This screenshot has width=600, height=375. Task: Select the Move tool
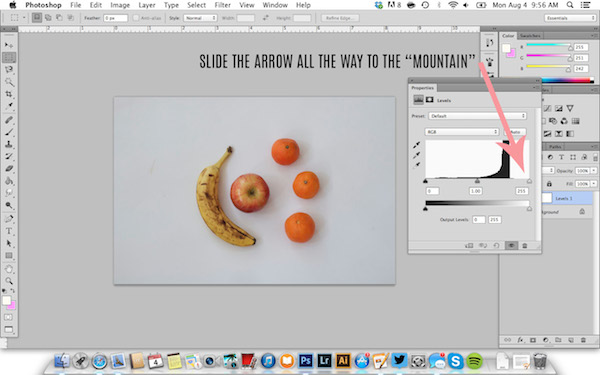coord(8,45)
